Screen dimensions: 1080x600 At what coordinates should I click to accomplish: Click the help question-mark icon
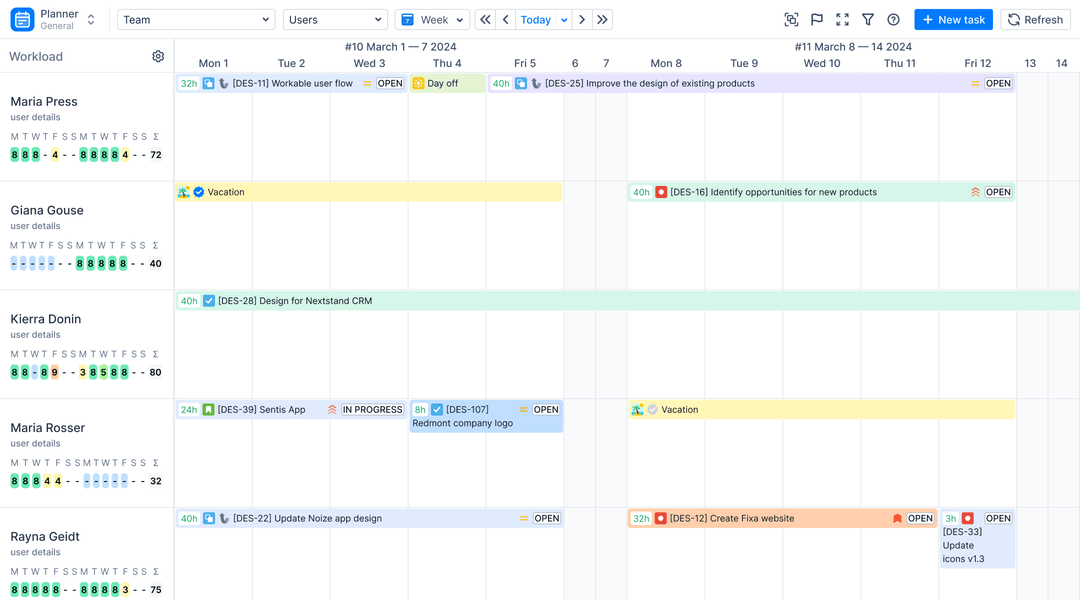click(893, 19)
